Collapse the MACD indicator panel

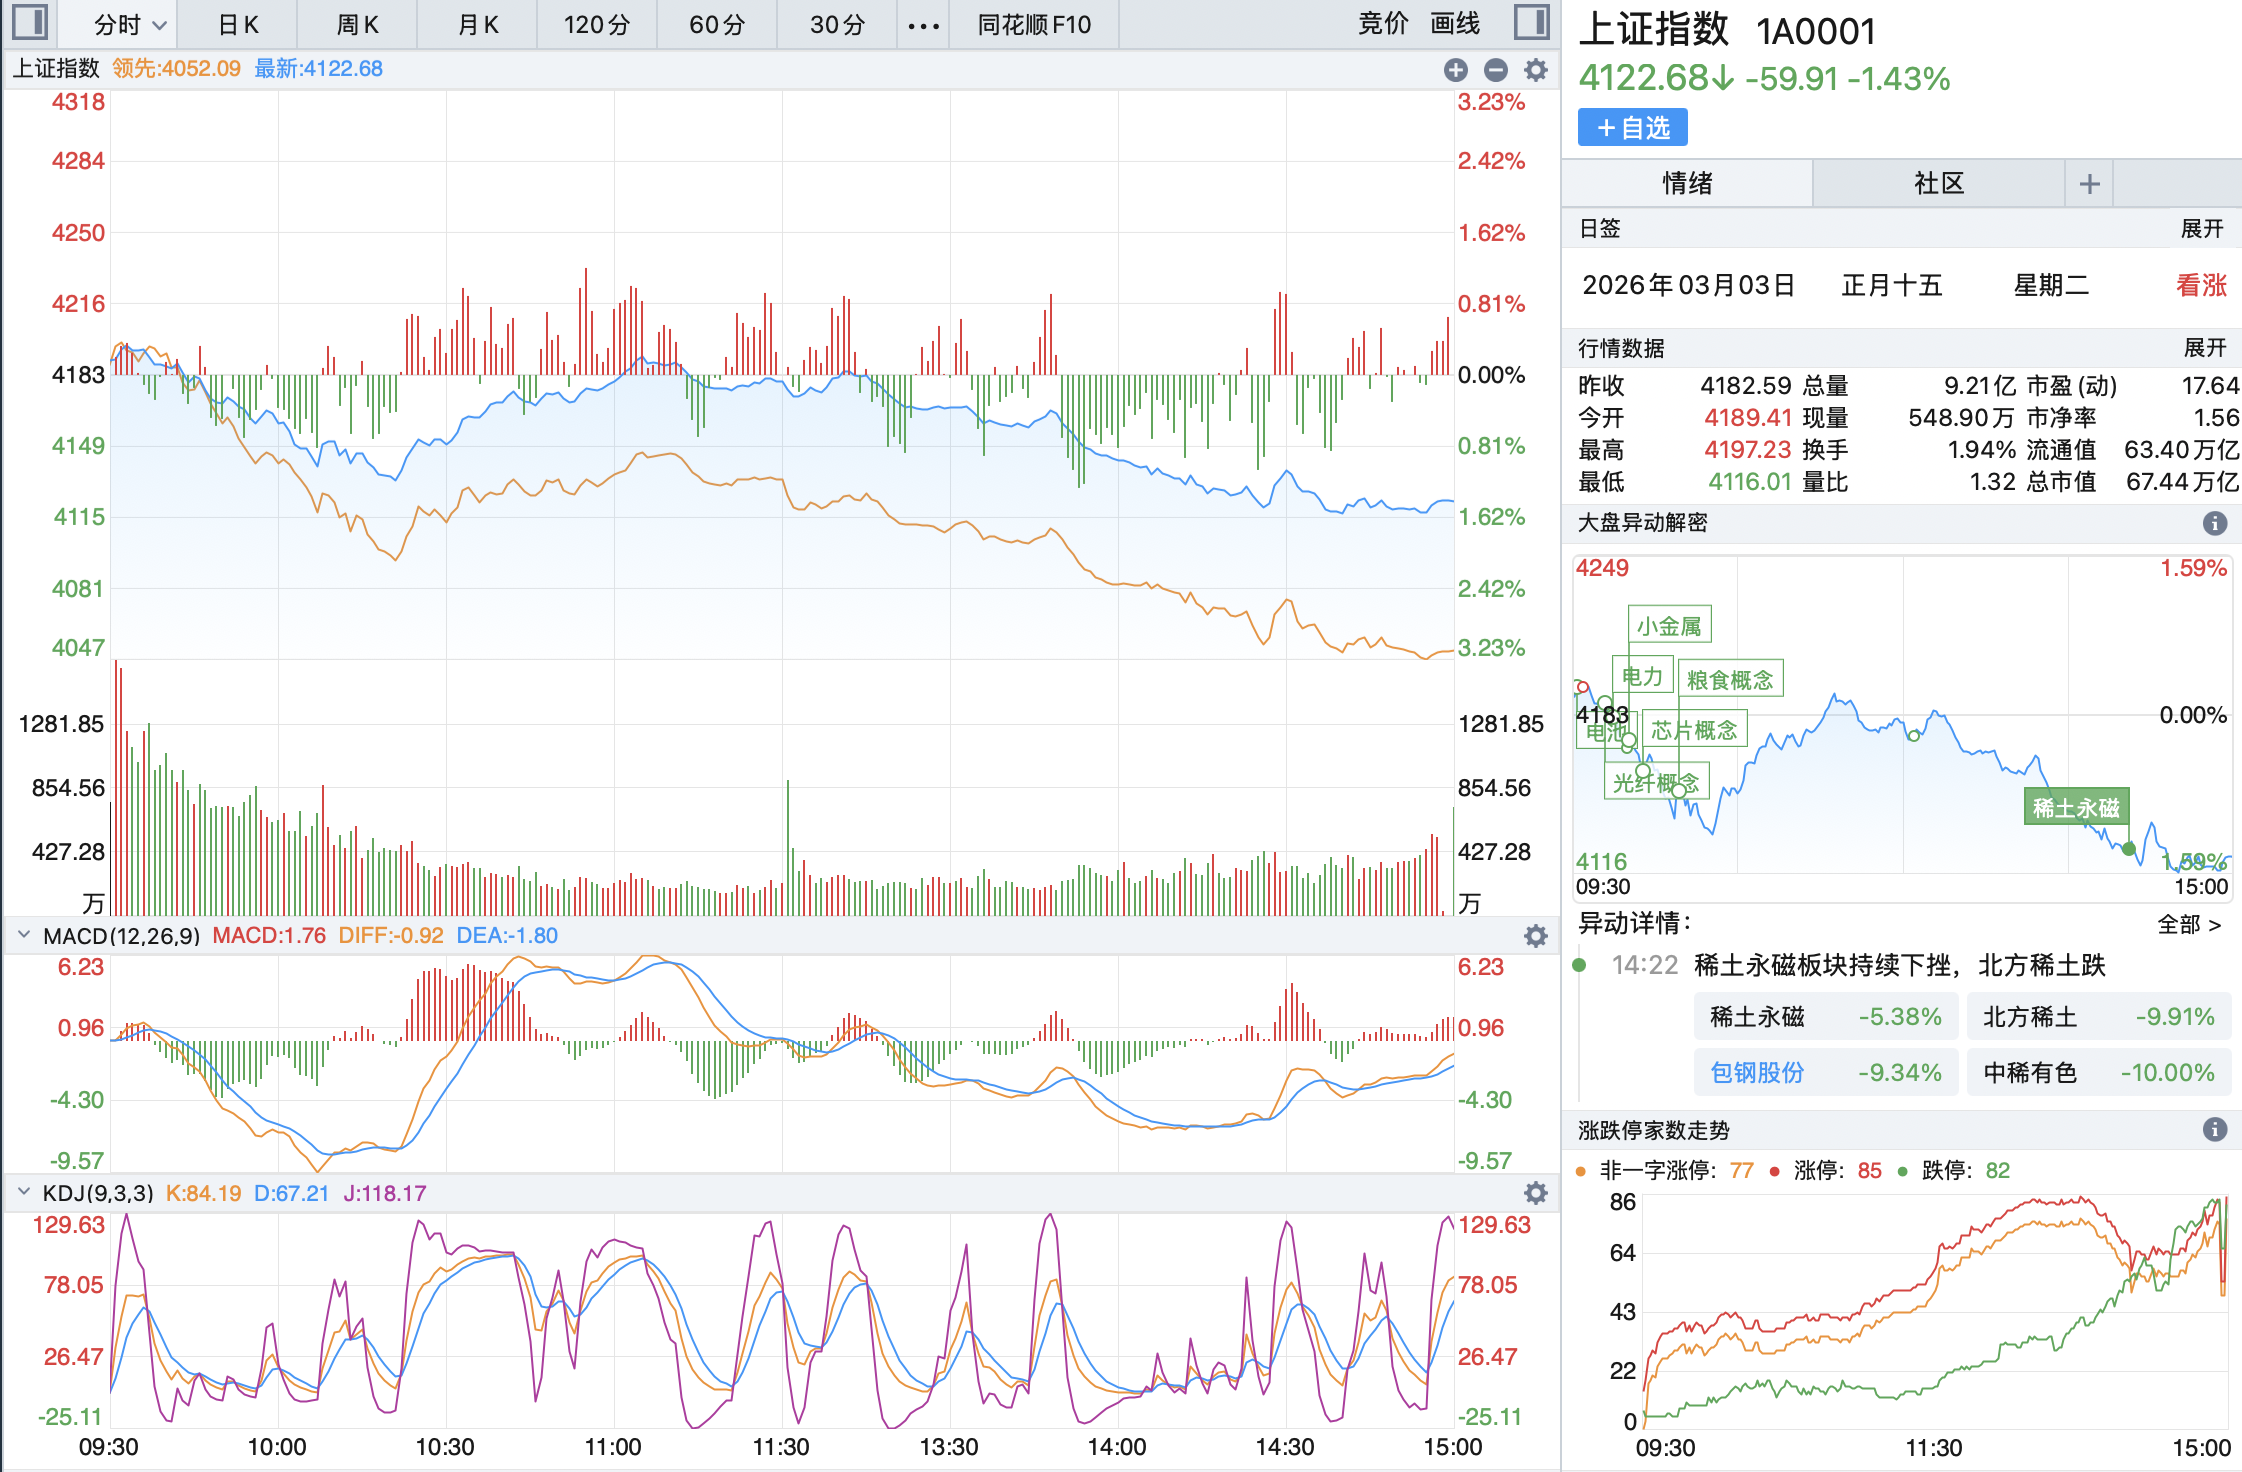(x=24, y=936)
